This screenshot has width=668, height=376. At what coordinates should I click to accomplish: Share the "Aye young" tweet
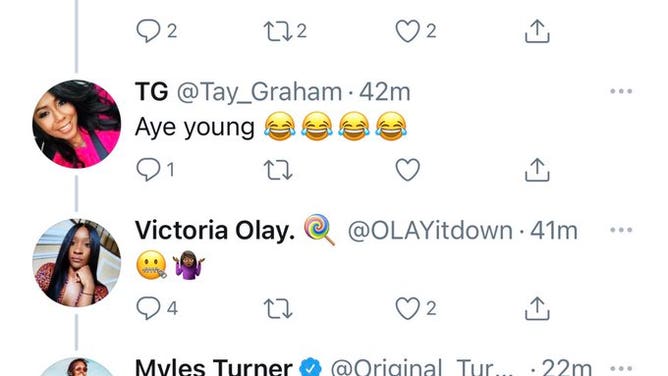click(x=537, y=169)
